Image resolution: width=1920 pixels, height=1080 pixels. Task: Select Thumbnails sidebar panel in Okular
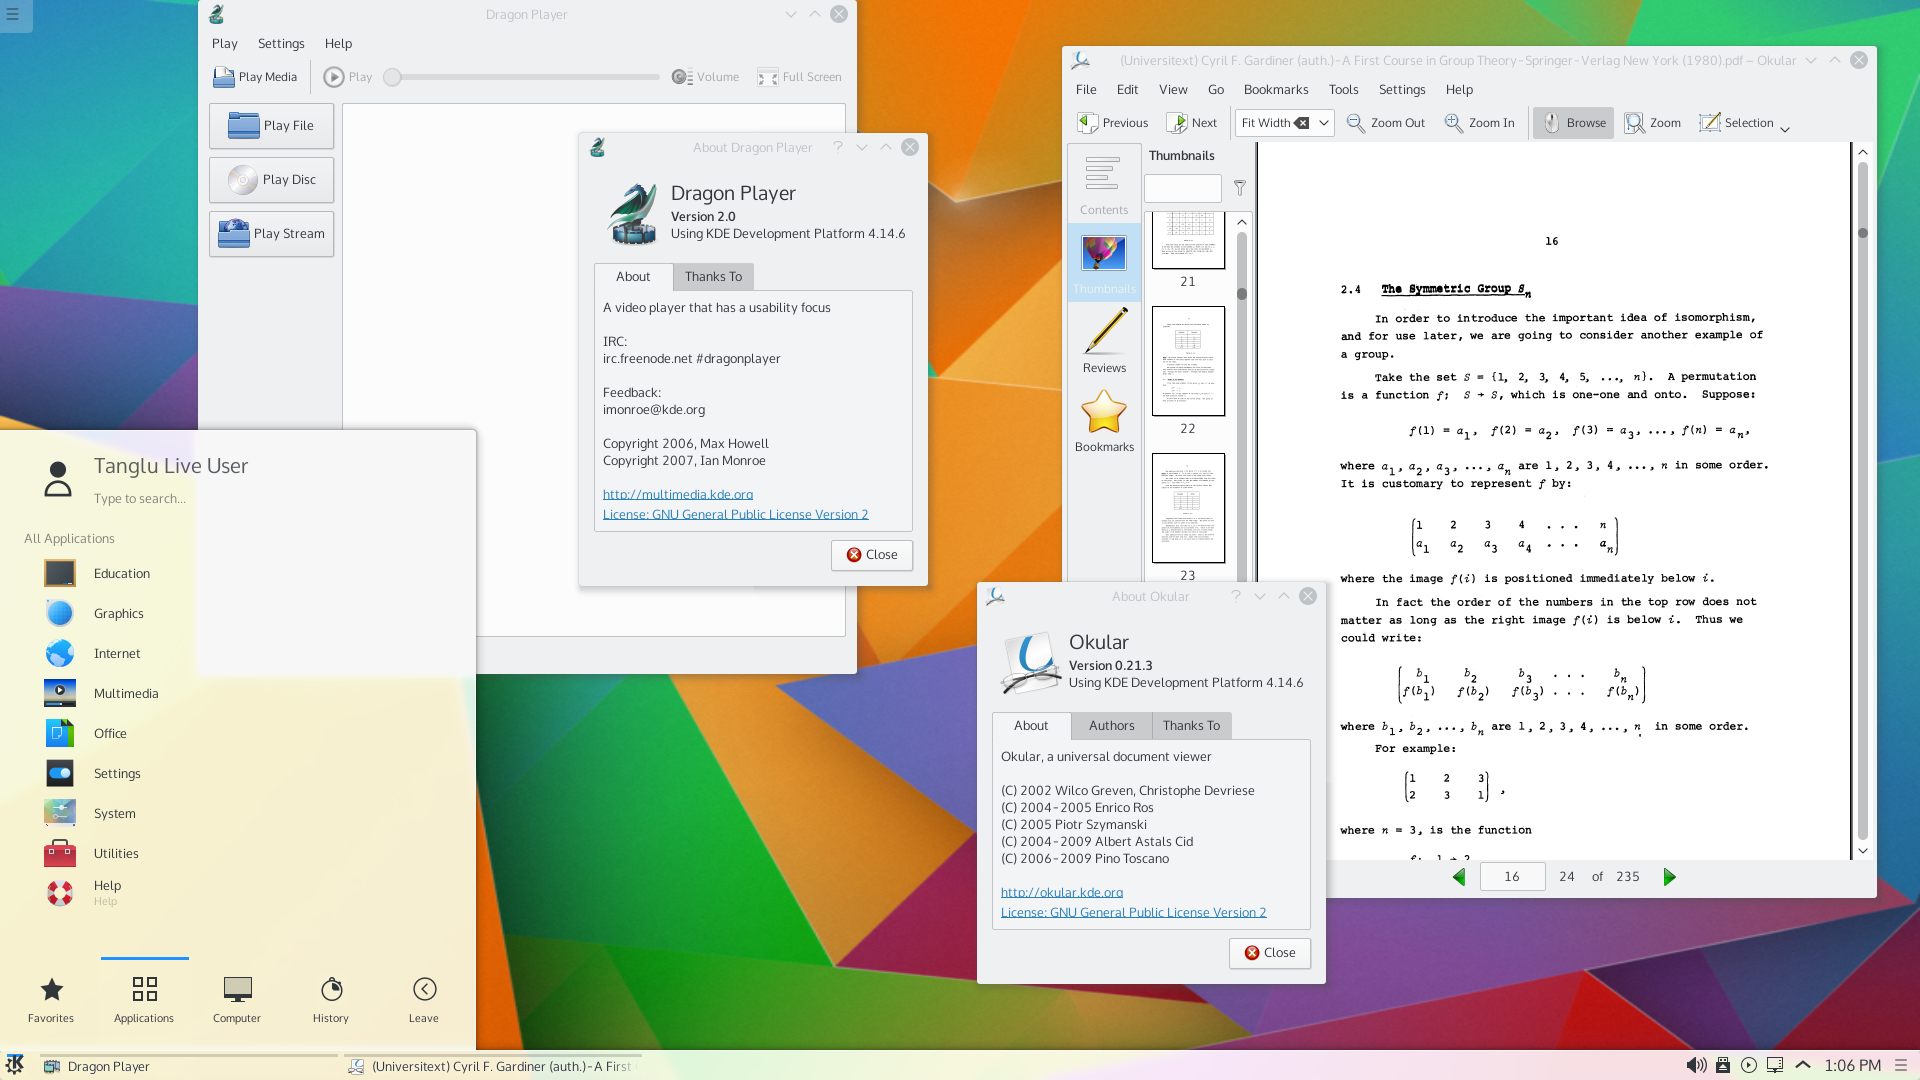(x=1104, y=263)
